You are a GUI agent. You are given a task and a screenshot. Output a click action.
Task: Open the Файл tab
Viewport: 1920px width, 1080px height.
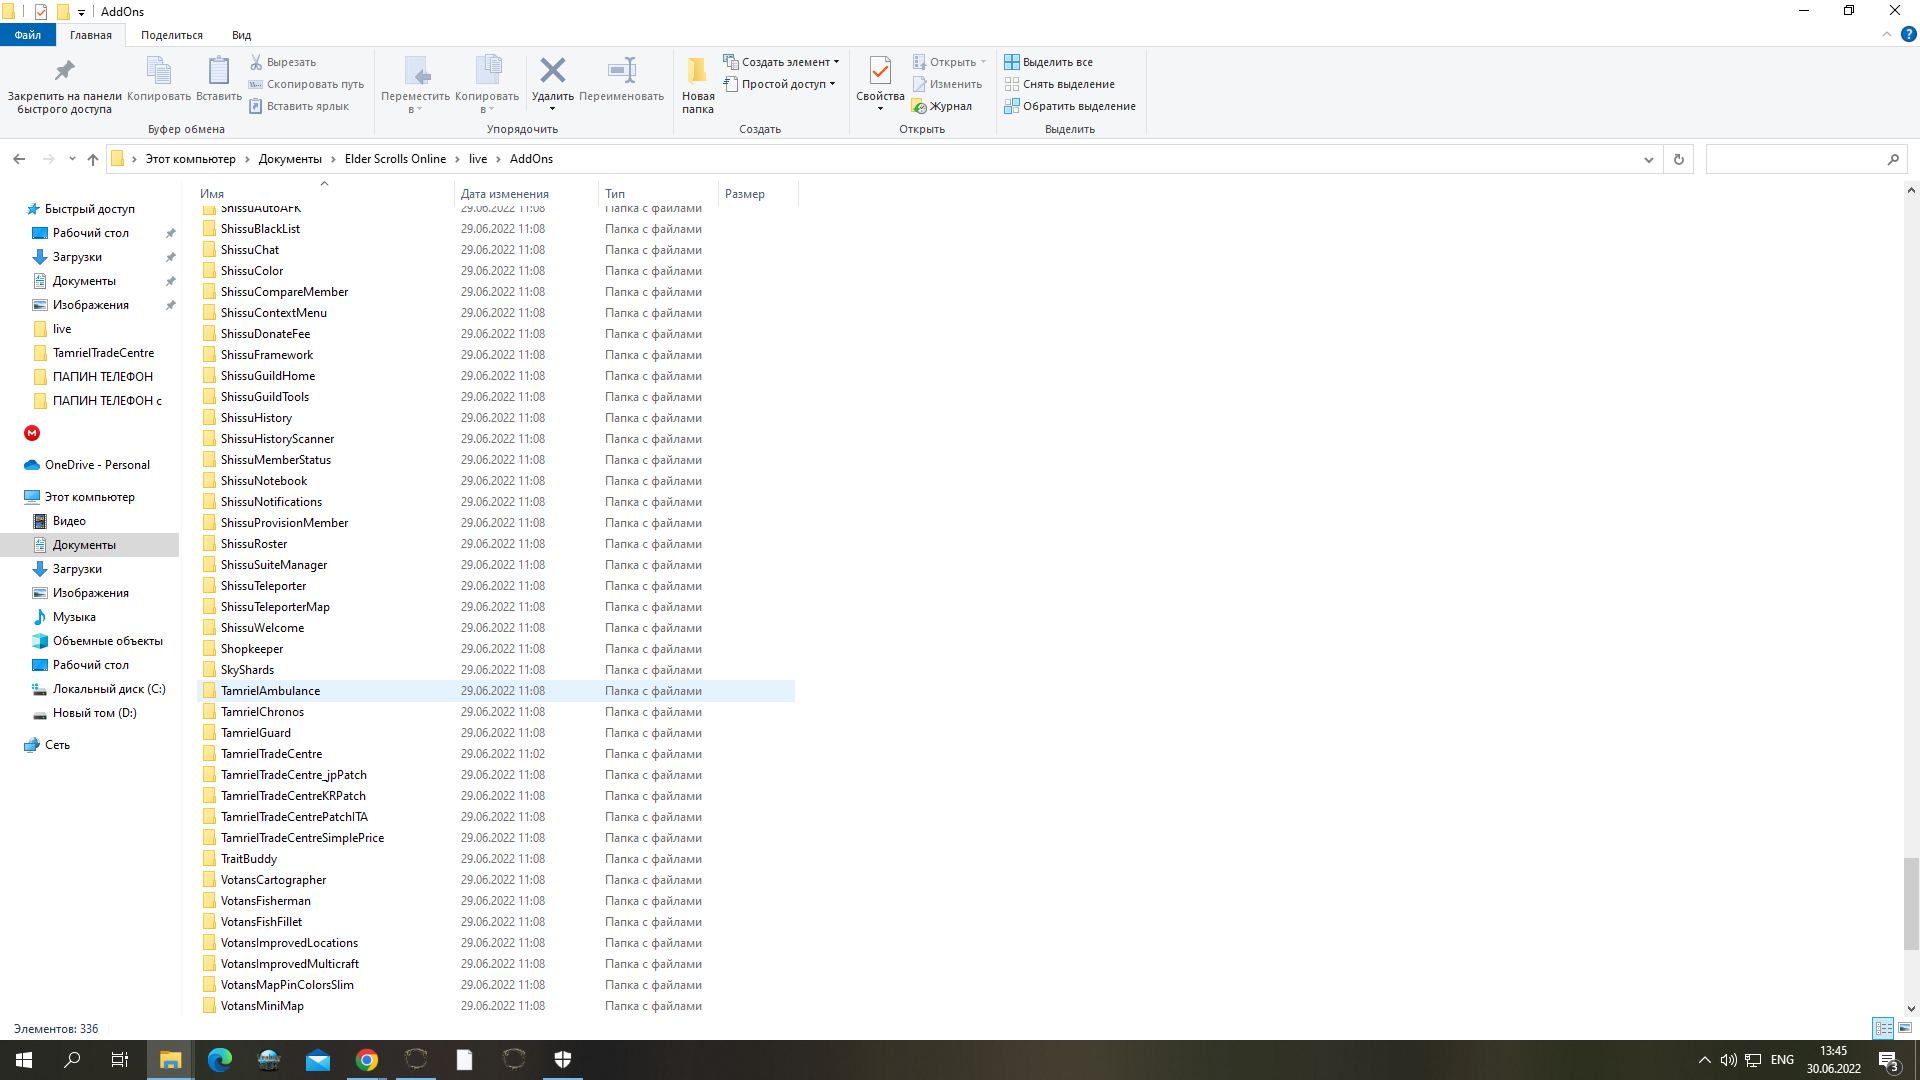28,35
